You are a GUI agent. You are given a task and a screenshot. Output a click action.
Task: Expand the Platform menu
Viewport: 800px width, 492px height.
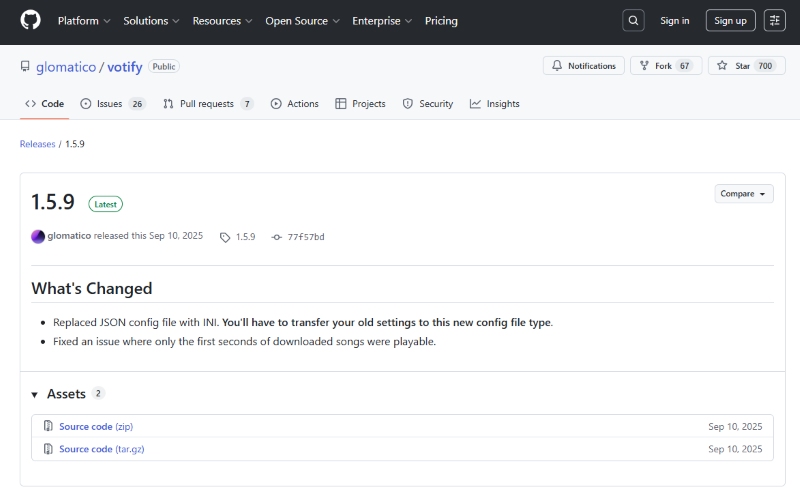(x=84, y=21)
